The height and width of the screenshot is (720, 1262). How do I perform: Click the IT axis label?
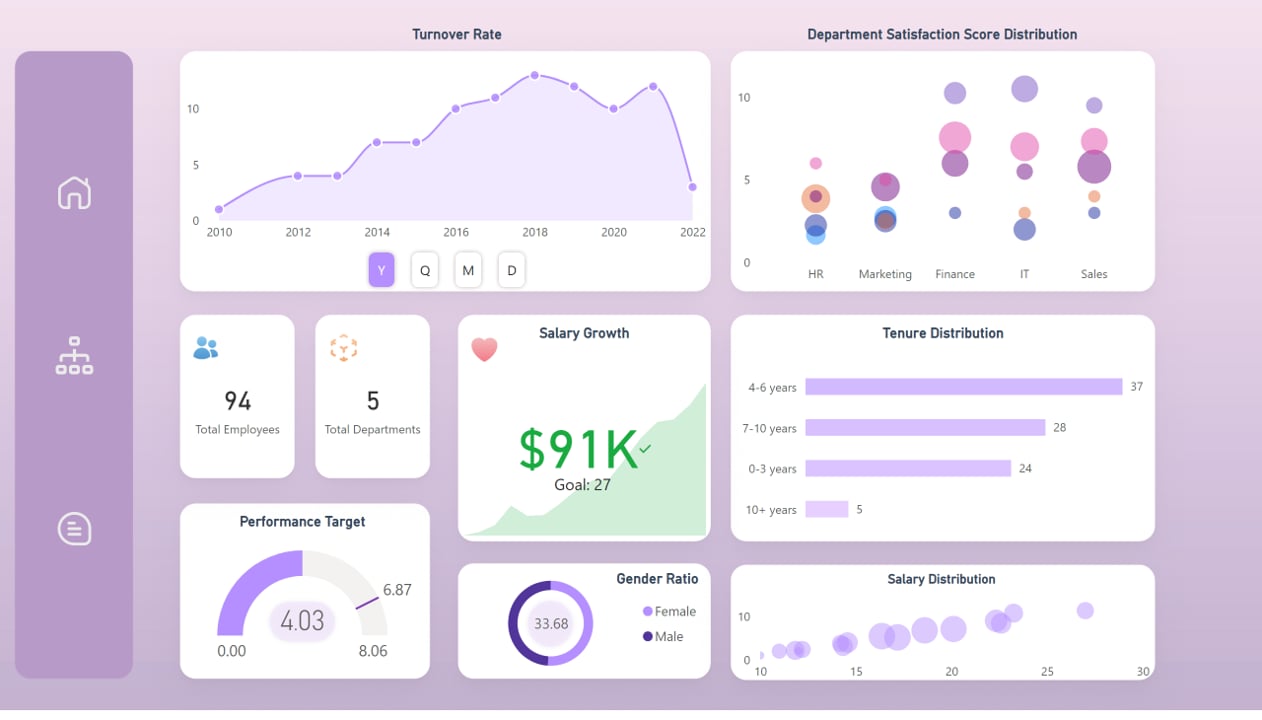(x=1024, y=274)
